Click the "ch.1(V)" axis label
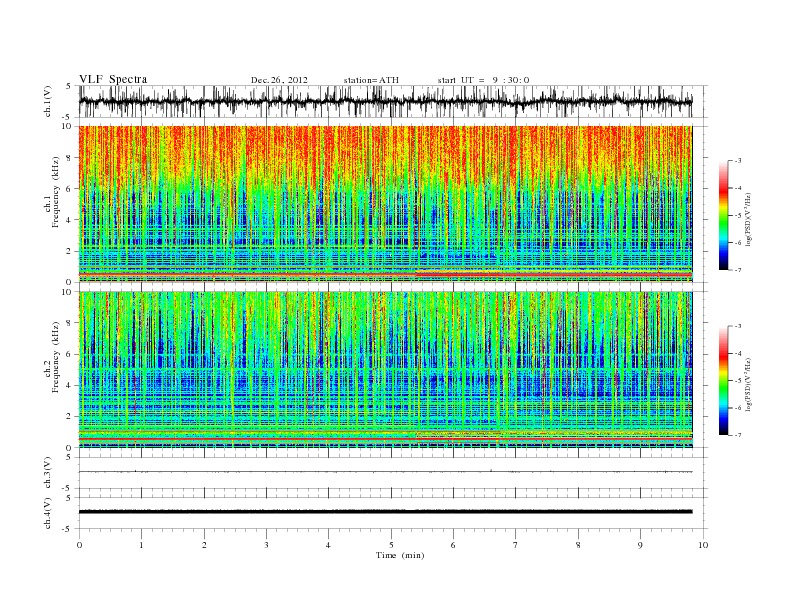Viewport: 792px width, 612px height. [48, 103]
